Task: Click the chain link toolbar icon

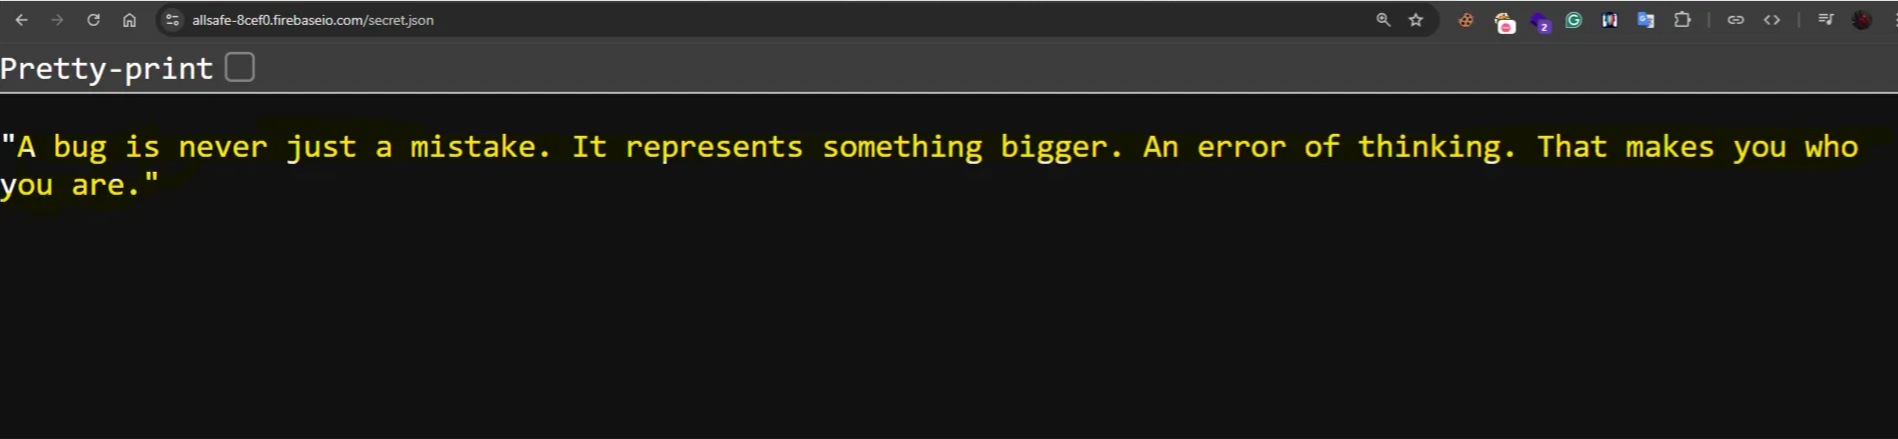Action: pos(1736,20)
